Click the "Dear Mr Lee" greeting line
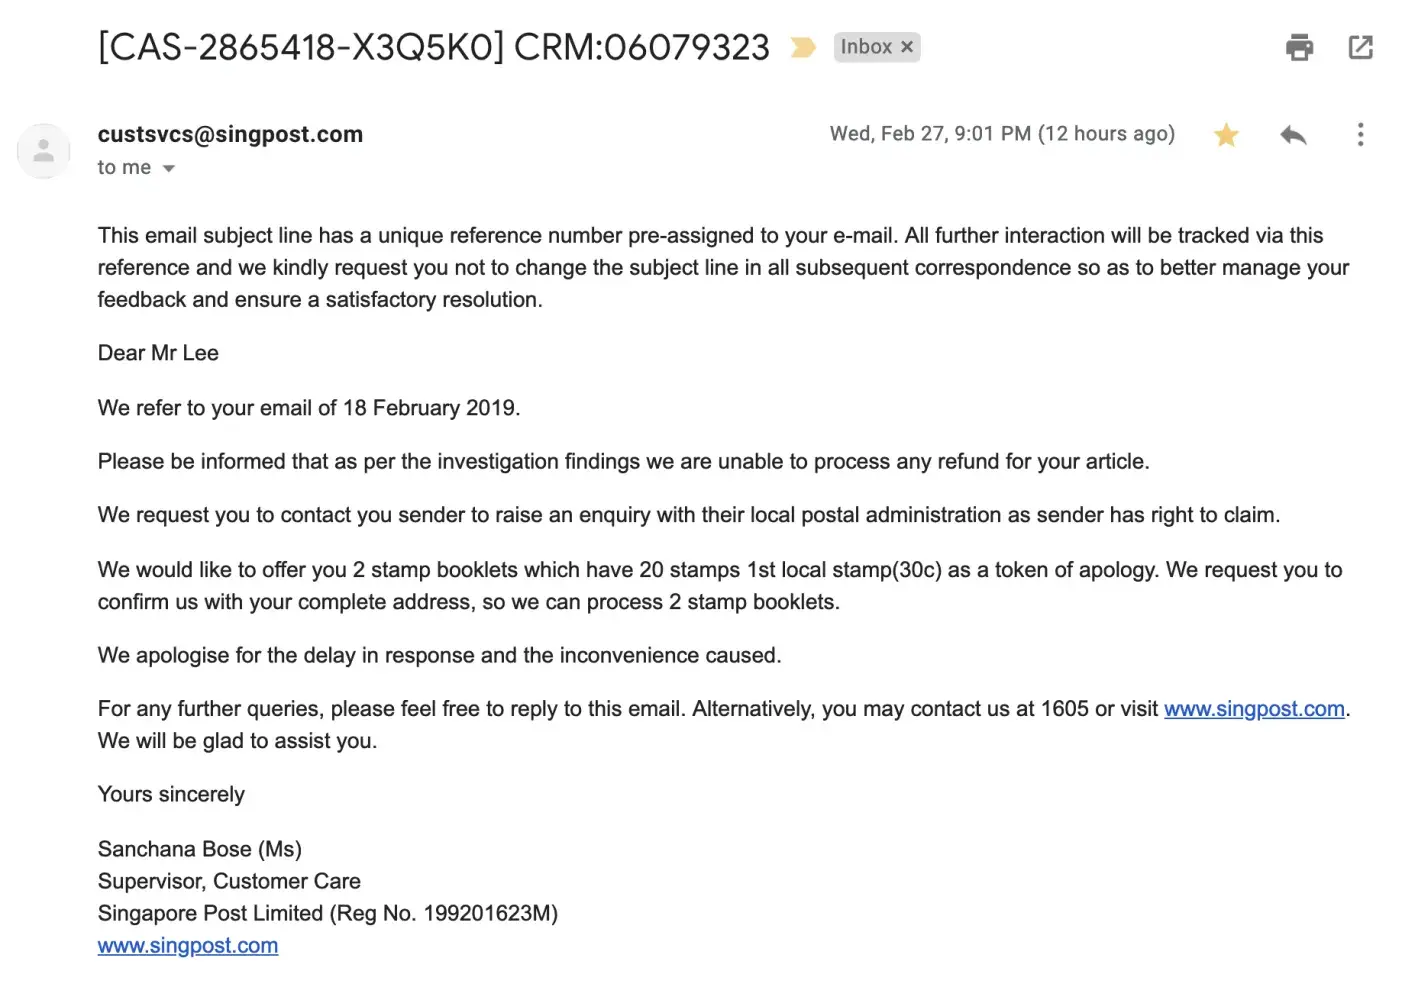 [158, 353]
